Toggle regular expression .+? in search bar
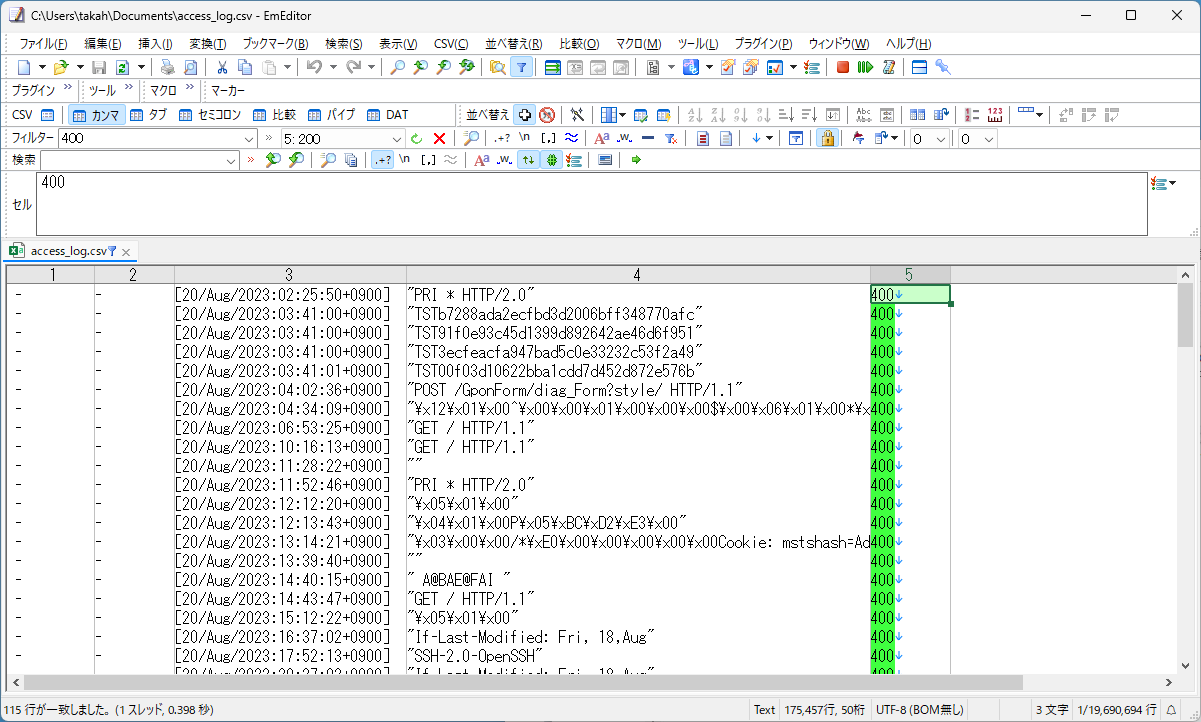This screenshot has width=1201, height=722. [382, 160]
